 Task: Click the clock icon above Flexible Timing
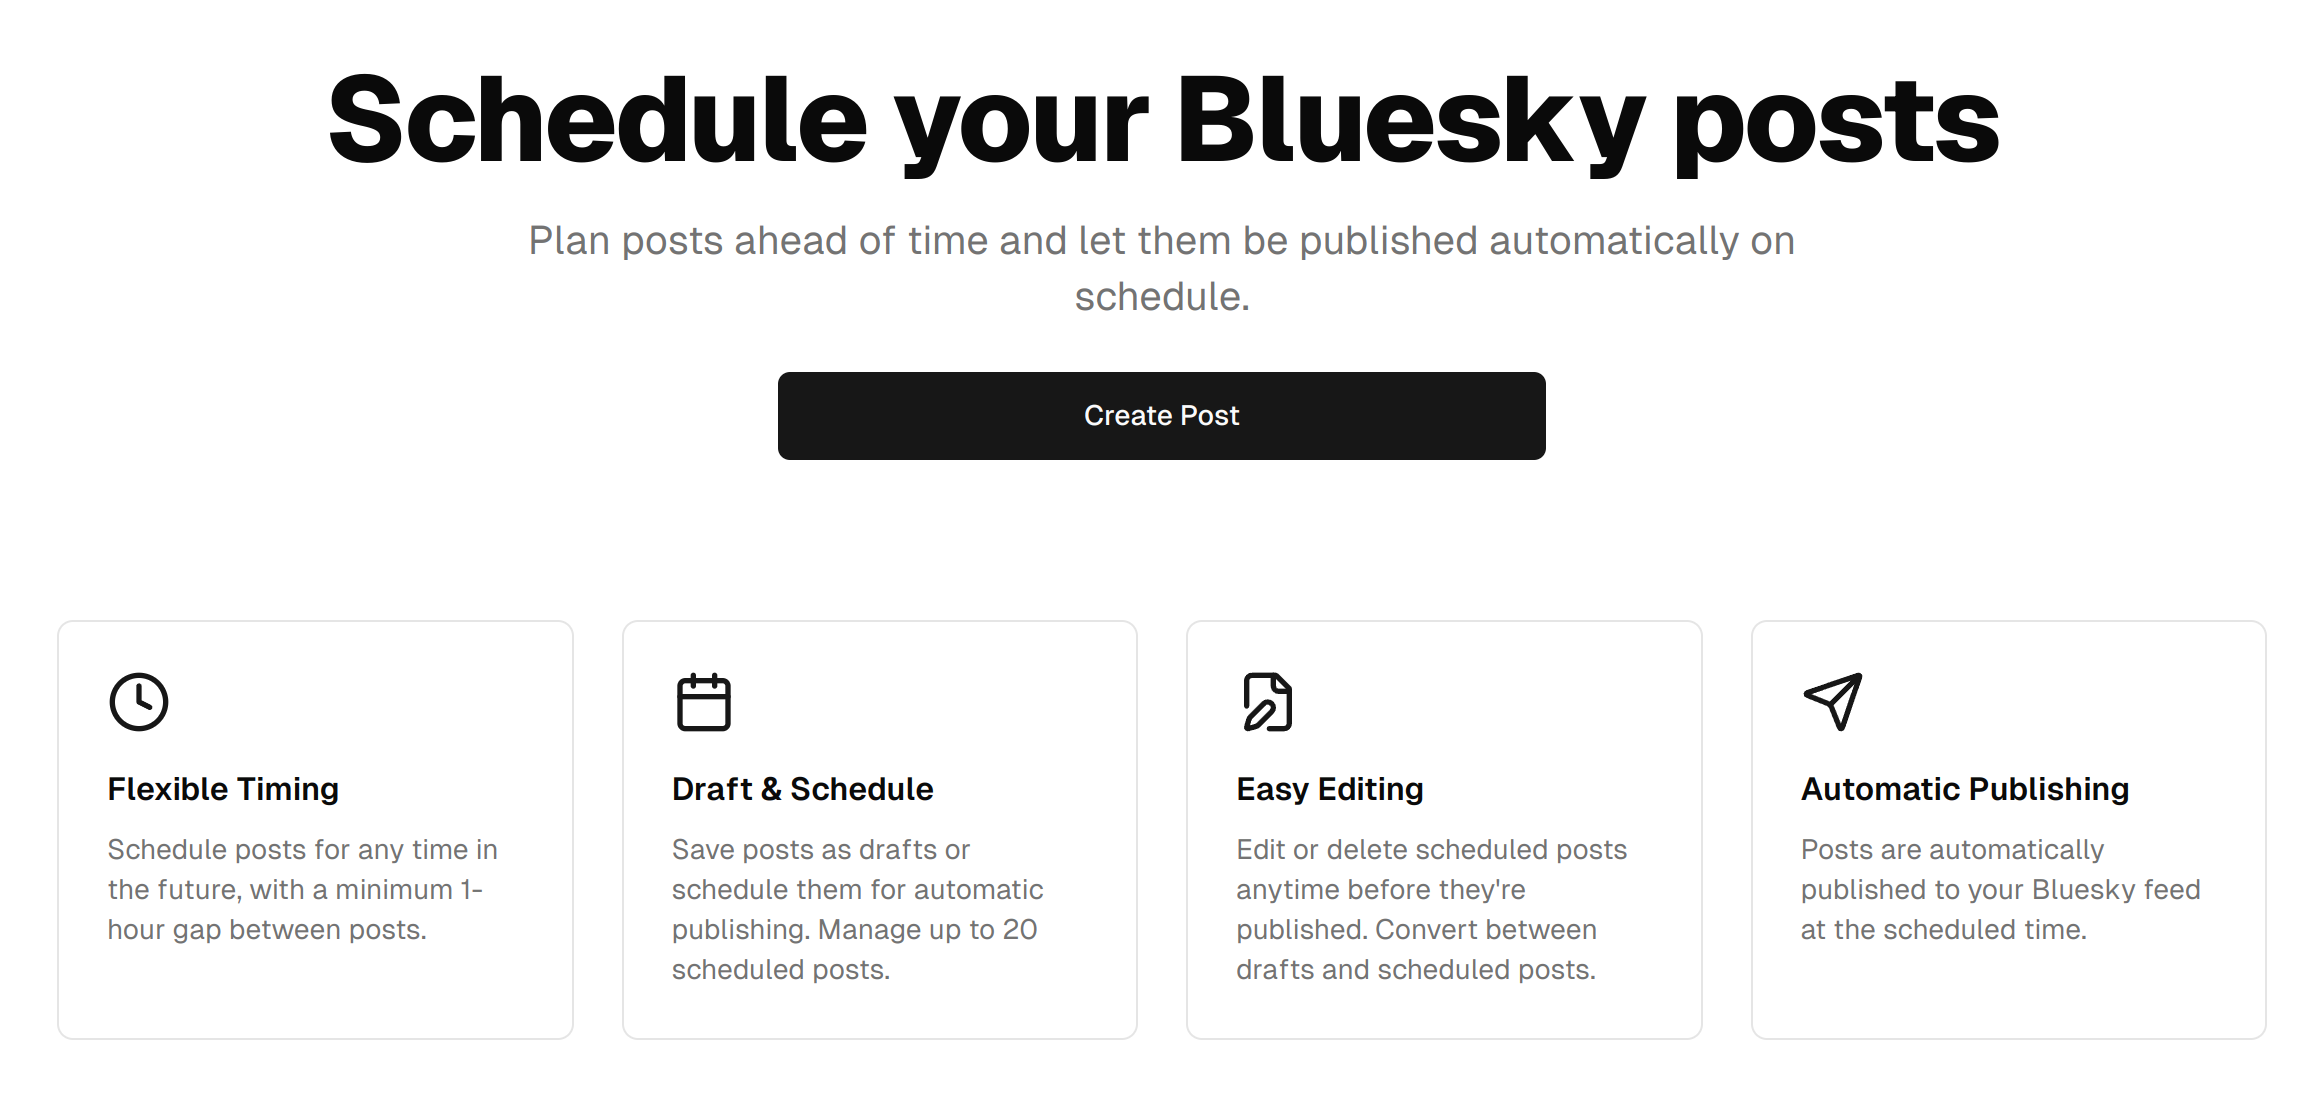pos(137,701)
